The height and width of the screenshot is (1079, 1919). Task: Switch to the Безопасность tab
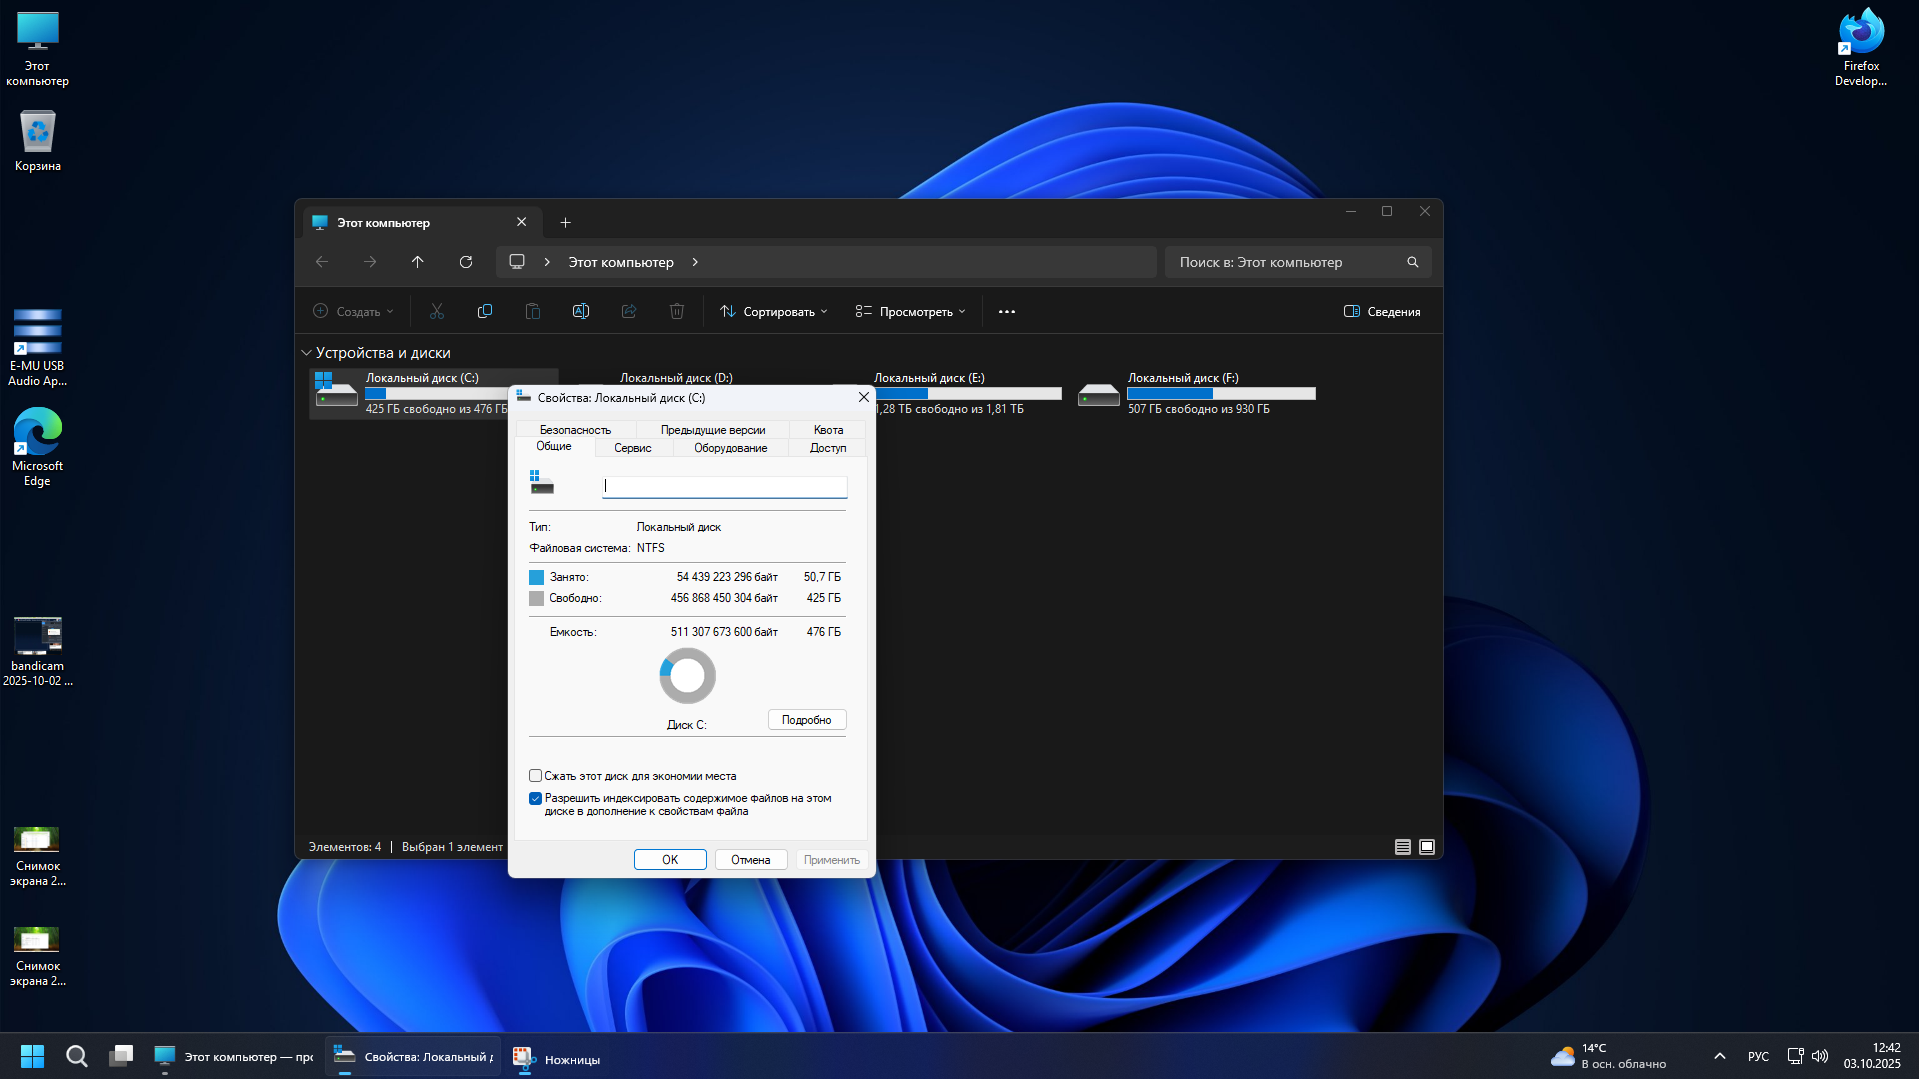pos(575,430)
